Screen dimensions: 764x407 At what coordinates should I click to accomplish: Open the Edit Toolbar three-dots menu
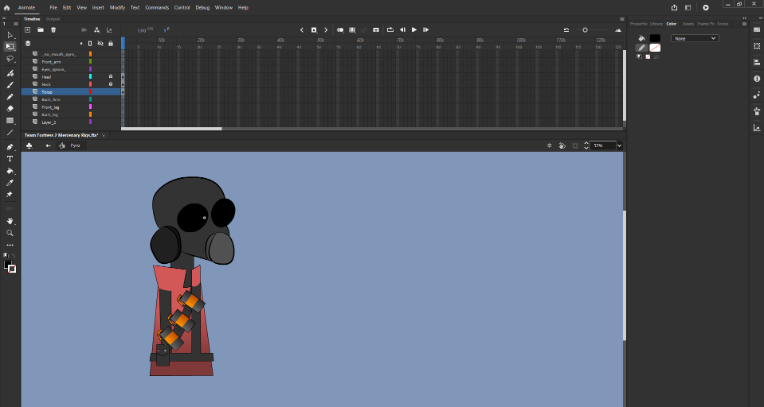pos(10,245)
